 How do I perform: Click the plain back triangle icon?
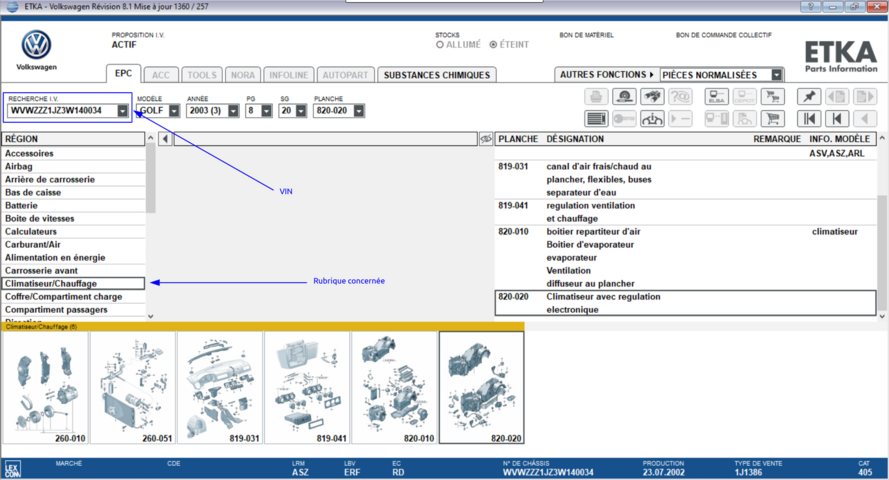[865, 119]
